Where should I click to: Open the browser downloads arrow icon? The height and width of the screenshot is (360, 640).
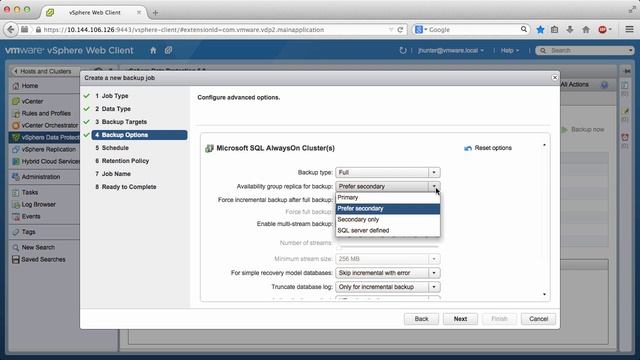coord(570,29)
